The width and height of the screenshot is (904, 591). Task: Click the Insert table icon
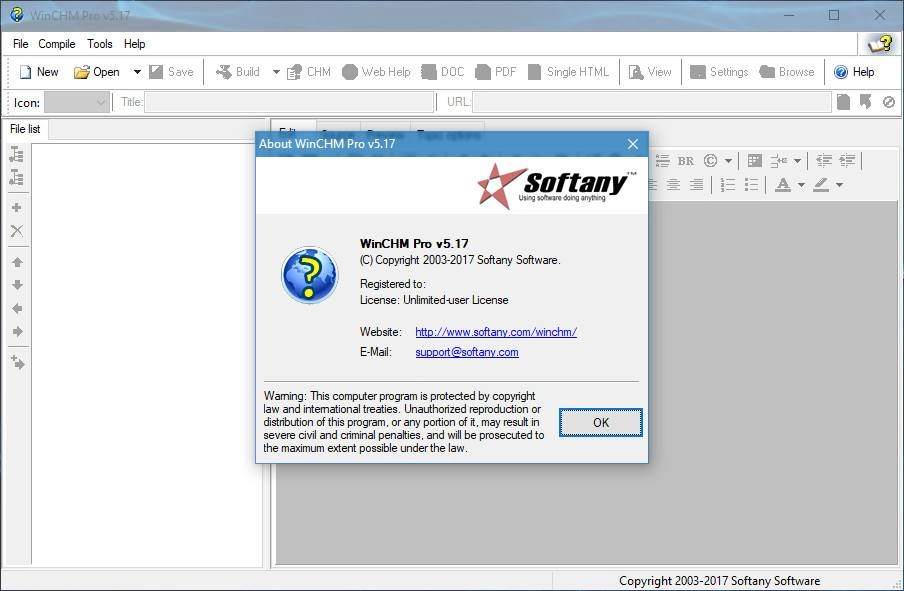coord(755,161)
